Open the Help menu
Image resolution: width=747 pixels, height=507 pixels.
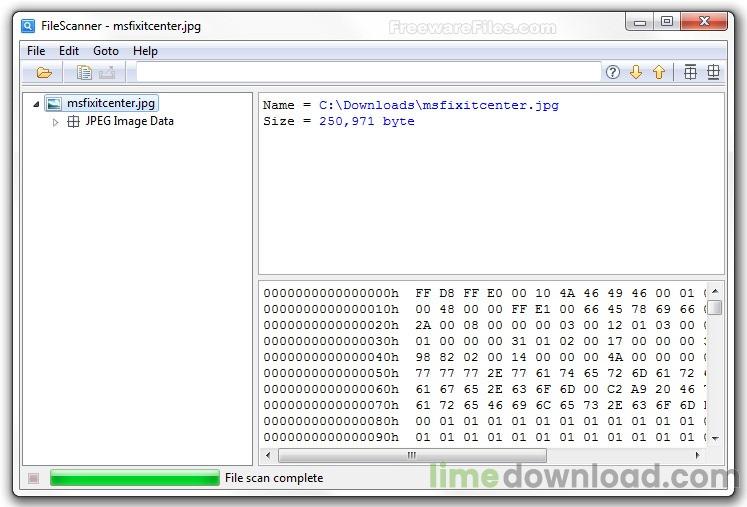click(x=145, y=51)
